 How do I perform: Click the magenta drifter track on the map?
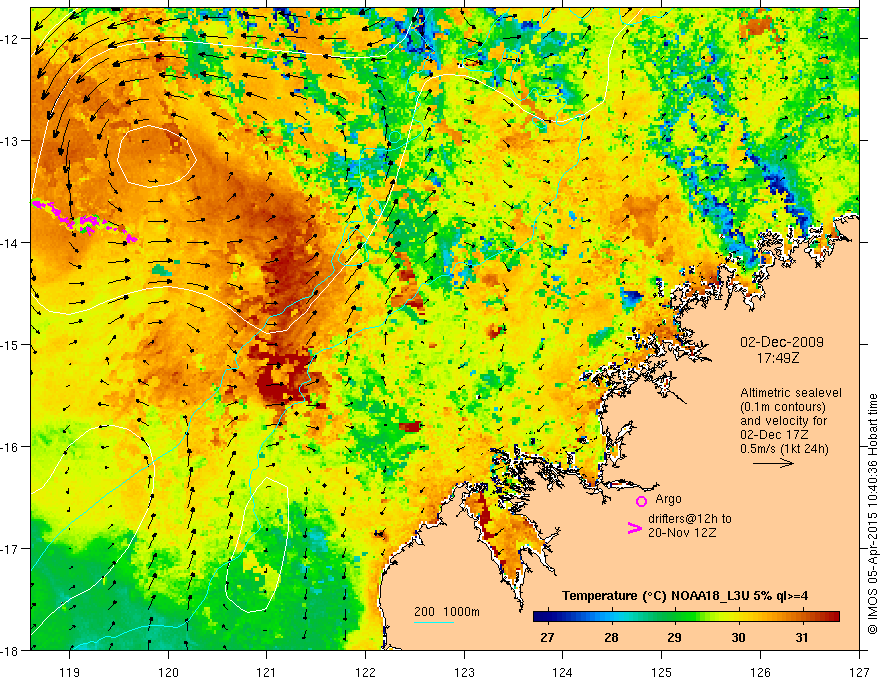pyautogui.click(x=84, y=223)
